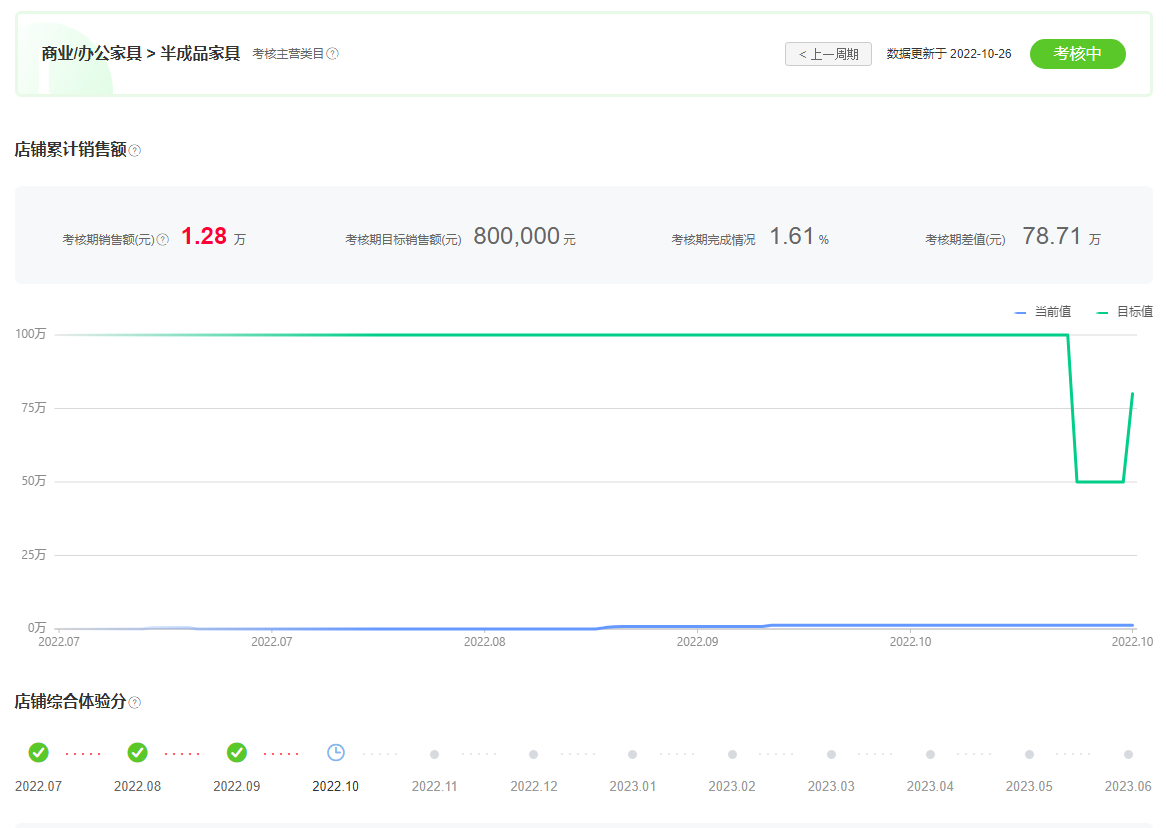
Task: Click green checkmark for 2022.07
Action: tap(39, 753)
